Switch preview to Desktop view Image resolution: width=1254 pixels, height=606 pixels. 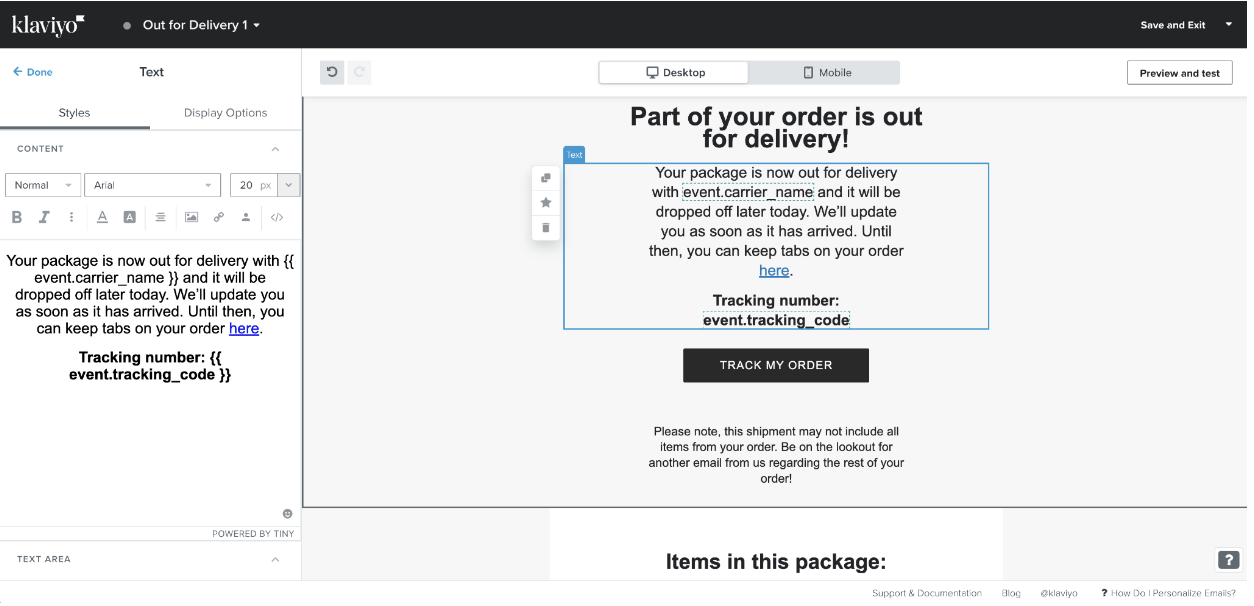tap(674, 73)
